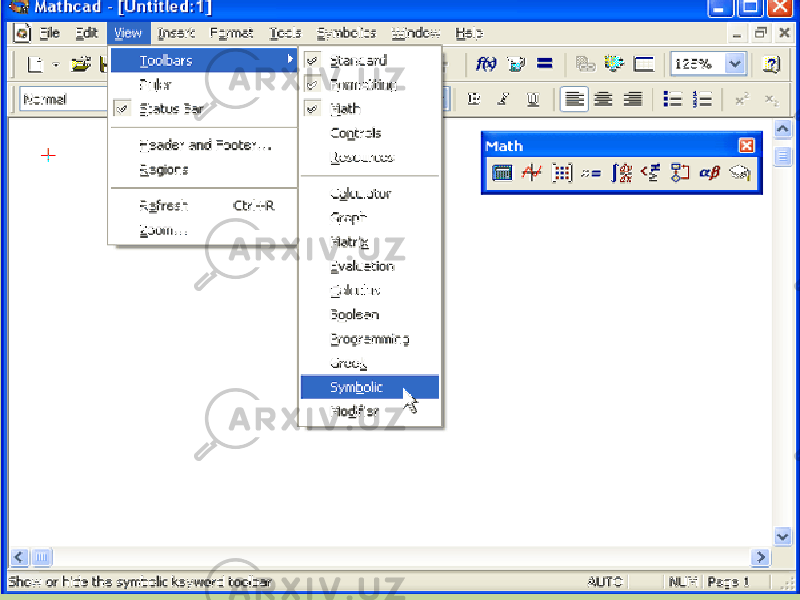Open the Format menu
Image resolution: width=800 pixels, height=600 pixels.
(231, 33)
